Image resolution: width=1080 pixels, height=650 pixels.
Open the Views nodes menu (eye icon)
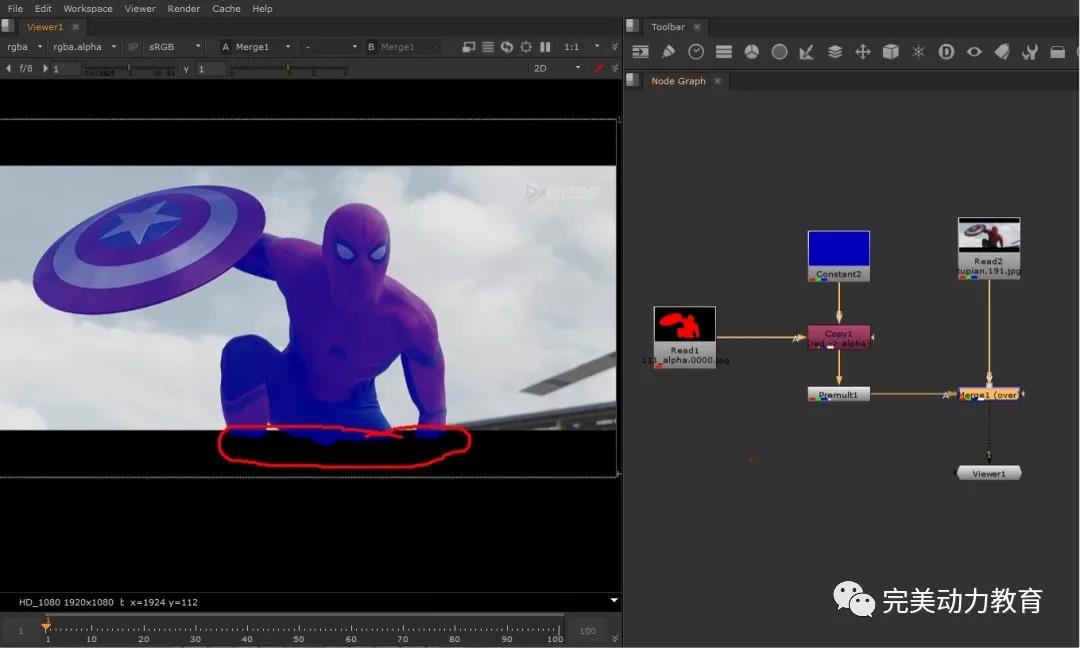tap(974, 52)
